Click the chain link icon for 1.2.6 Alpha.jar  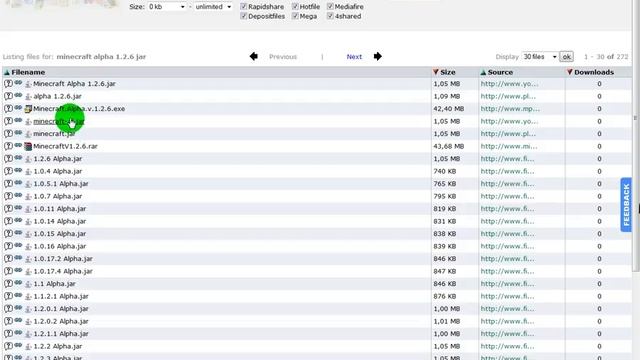click(18, 158)
